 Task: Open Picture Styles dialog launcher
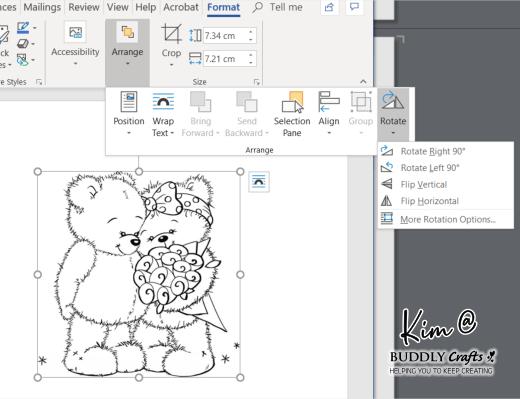(39, 82)
